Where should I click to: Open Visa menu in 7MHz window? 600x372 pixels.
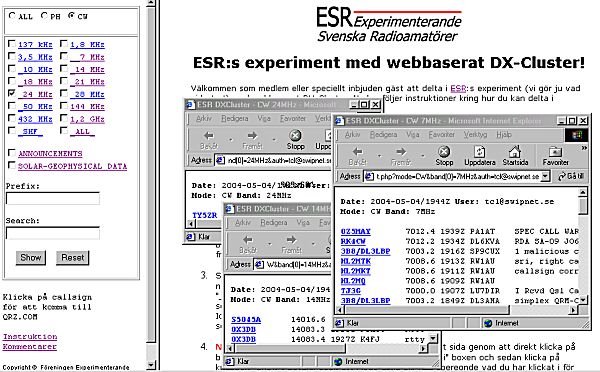coord(412,134)
